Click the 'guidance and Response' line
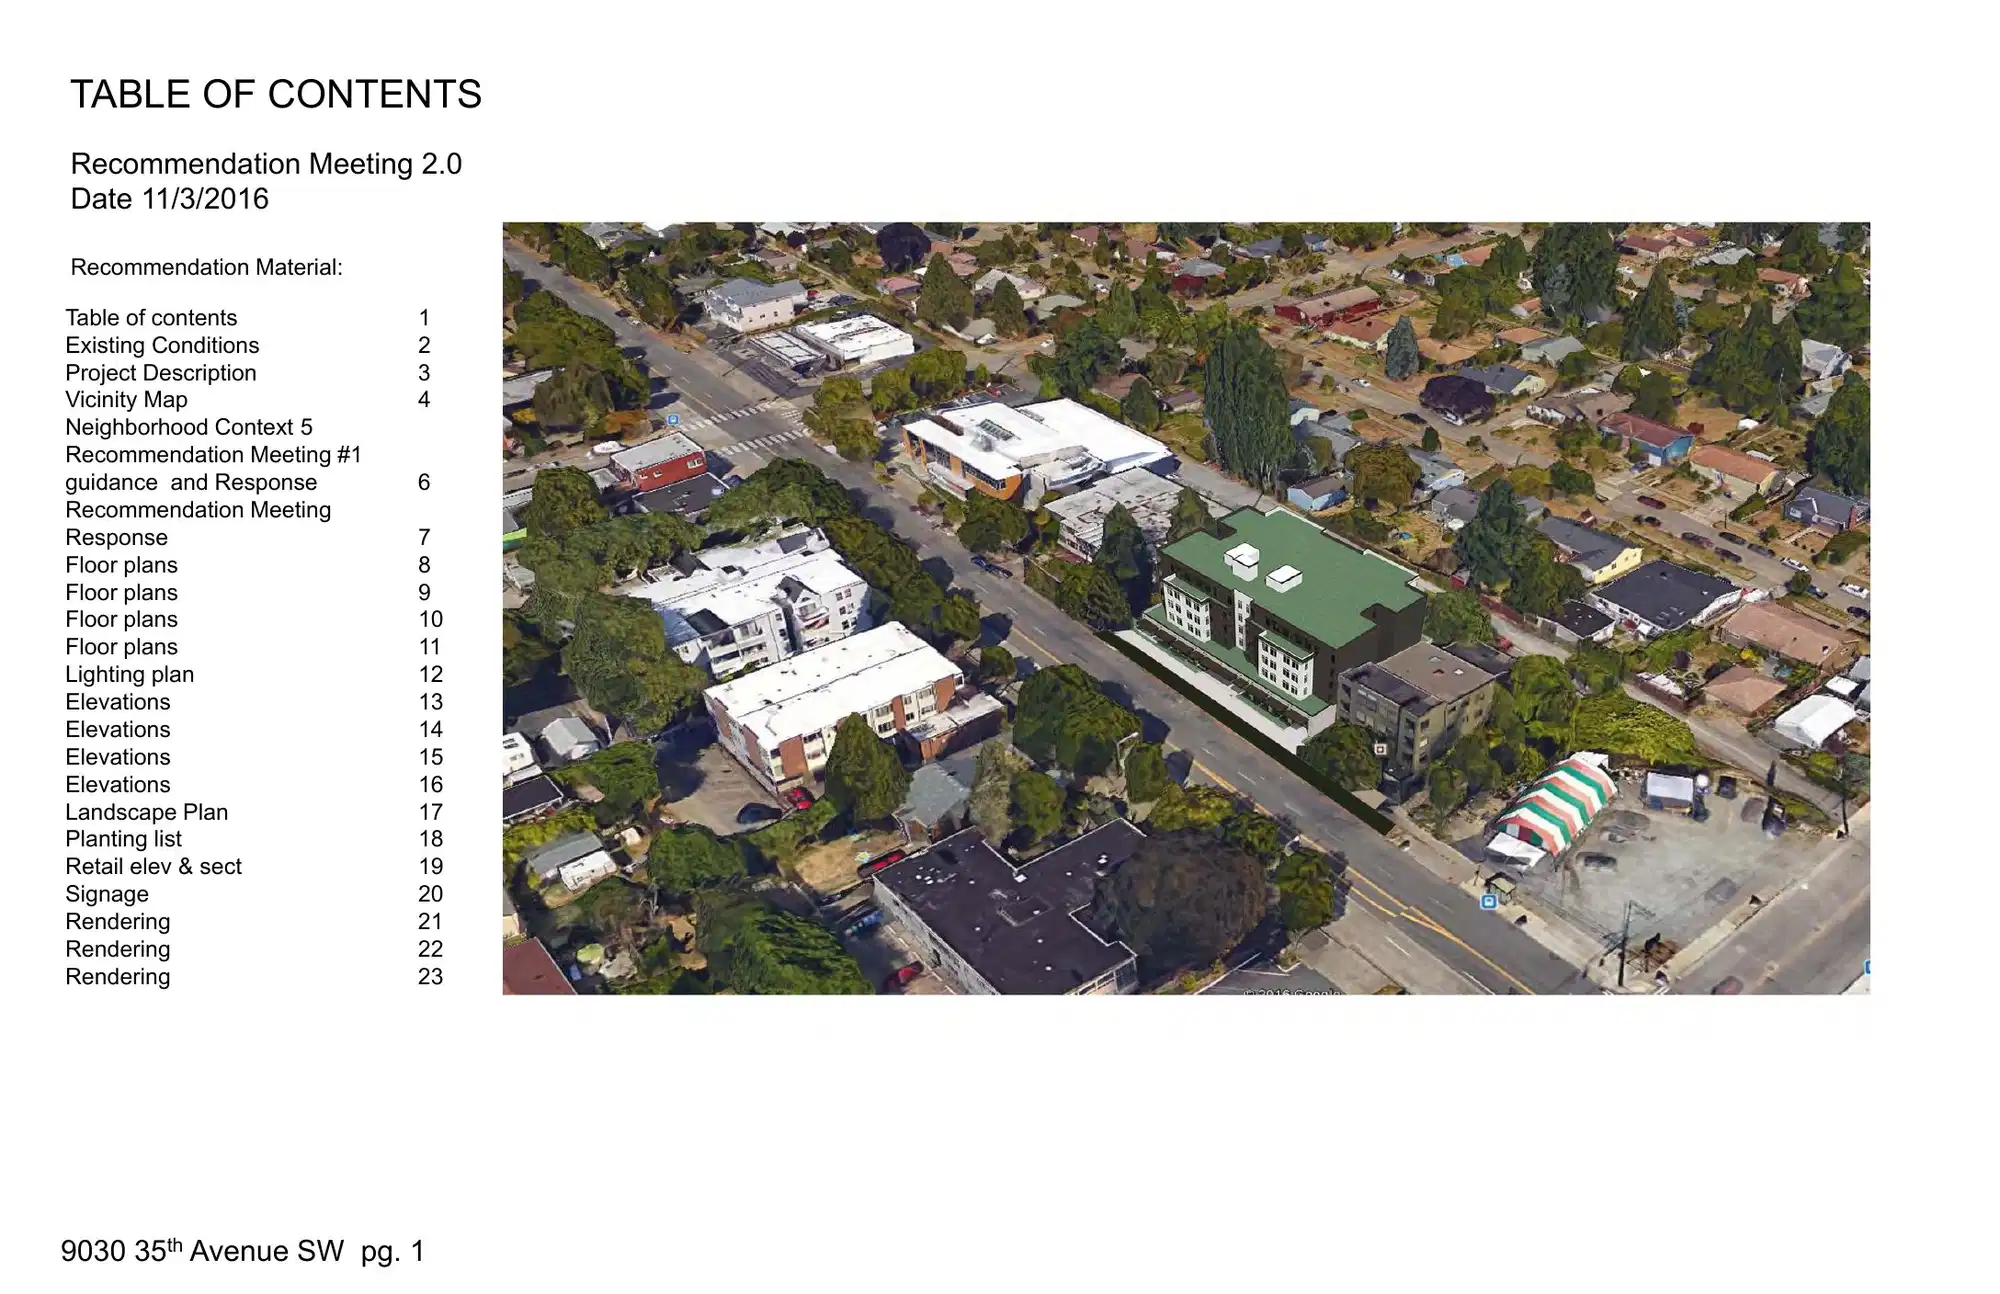 (191, 483)
